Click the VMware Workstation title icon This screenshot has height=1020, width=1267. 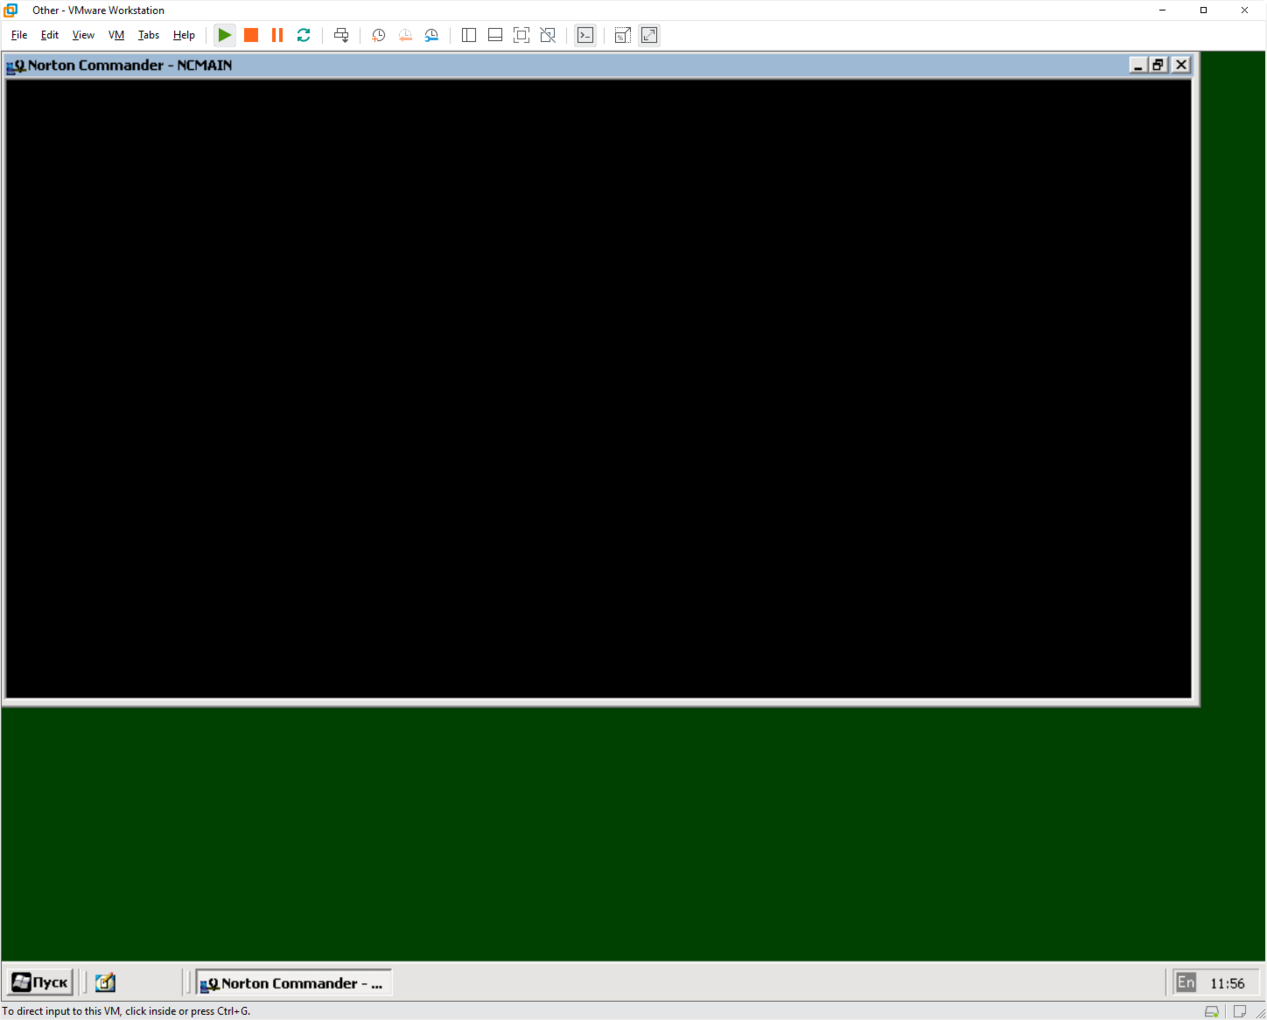tap(11, 10)
